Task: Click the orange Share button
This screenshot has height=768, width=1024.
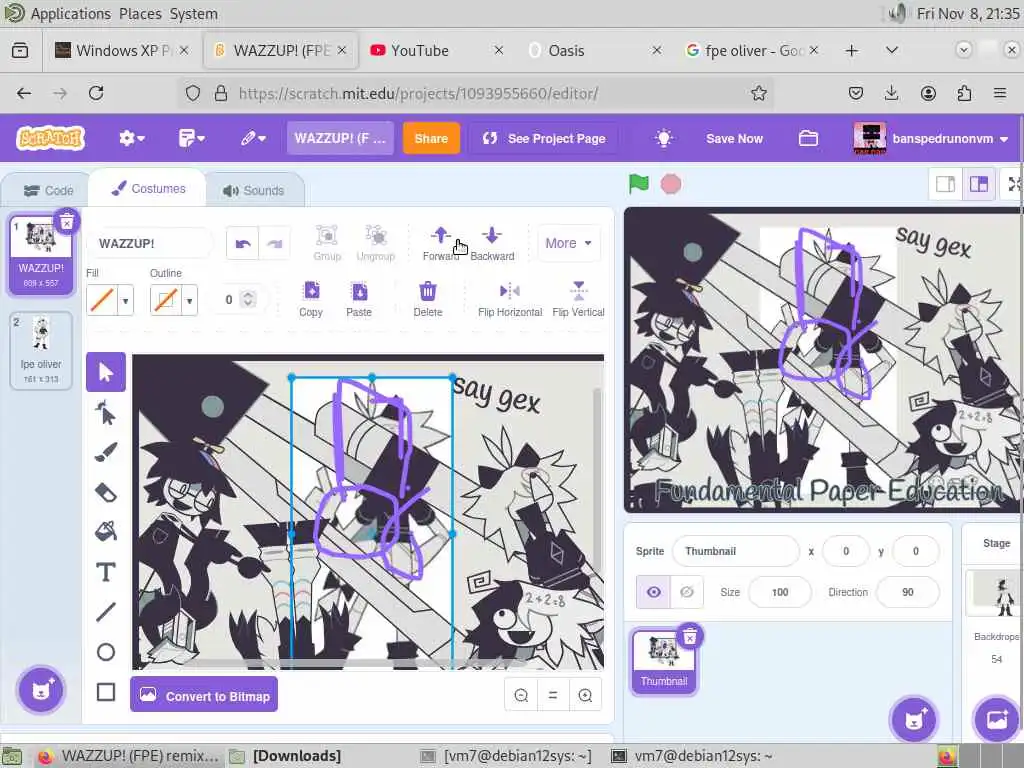Action: (x=431, y=138)
